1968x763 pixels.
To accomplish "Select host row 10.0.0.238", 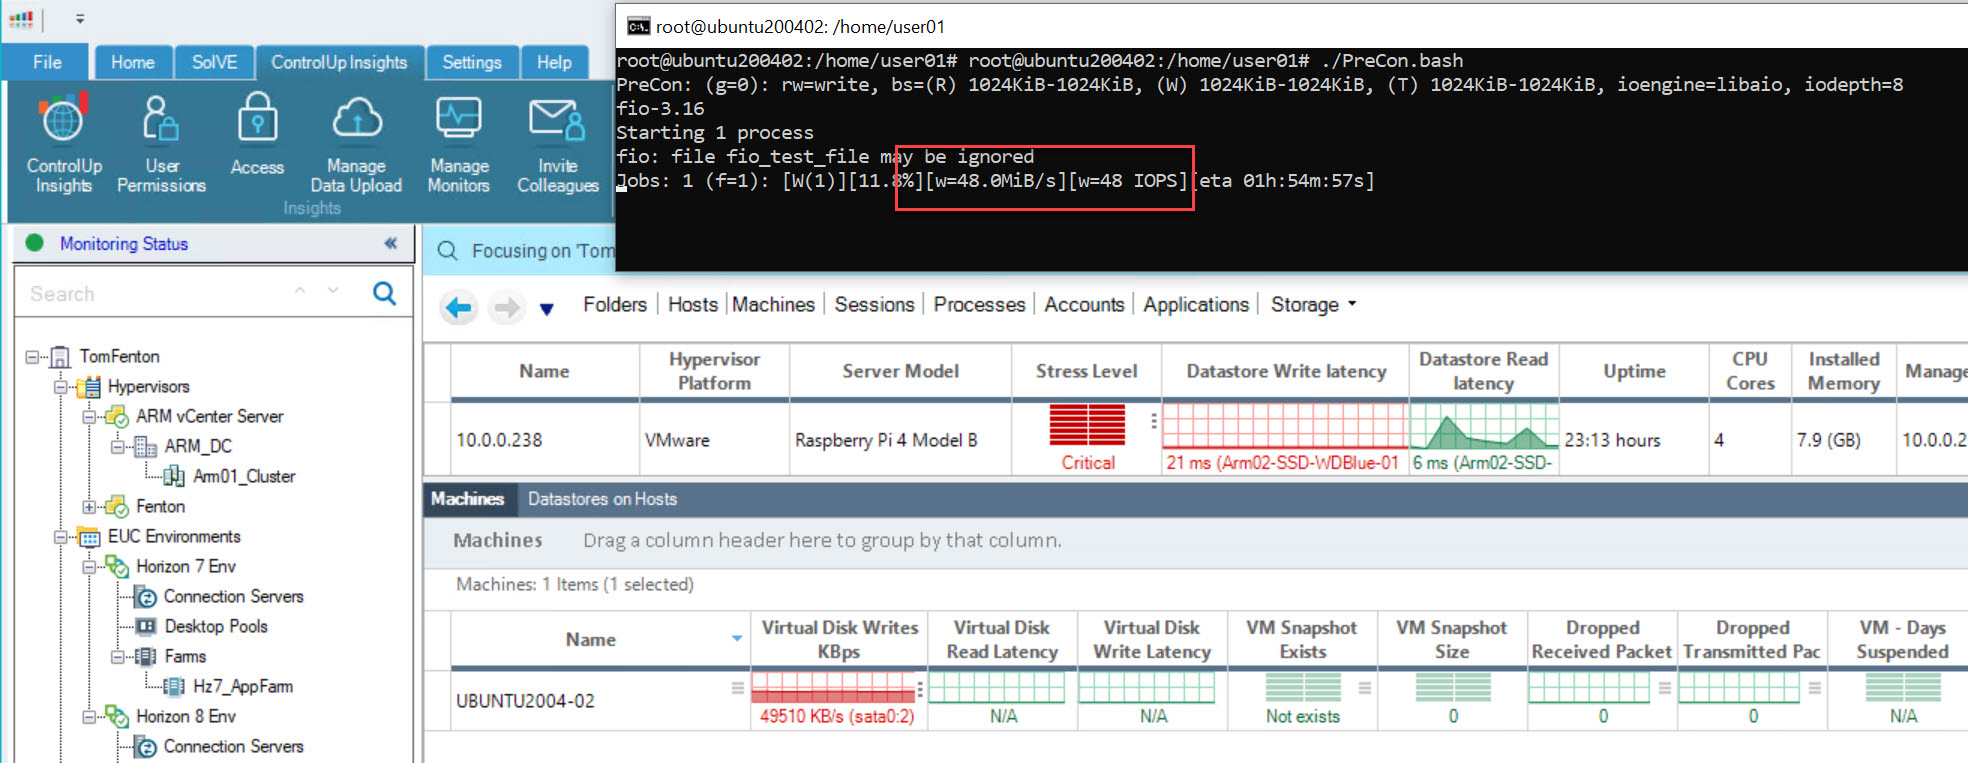I will point(1195,439).
